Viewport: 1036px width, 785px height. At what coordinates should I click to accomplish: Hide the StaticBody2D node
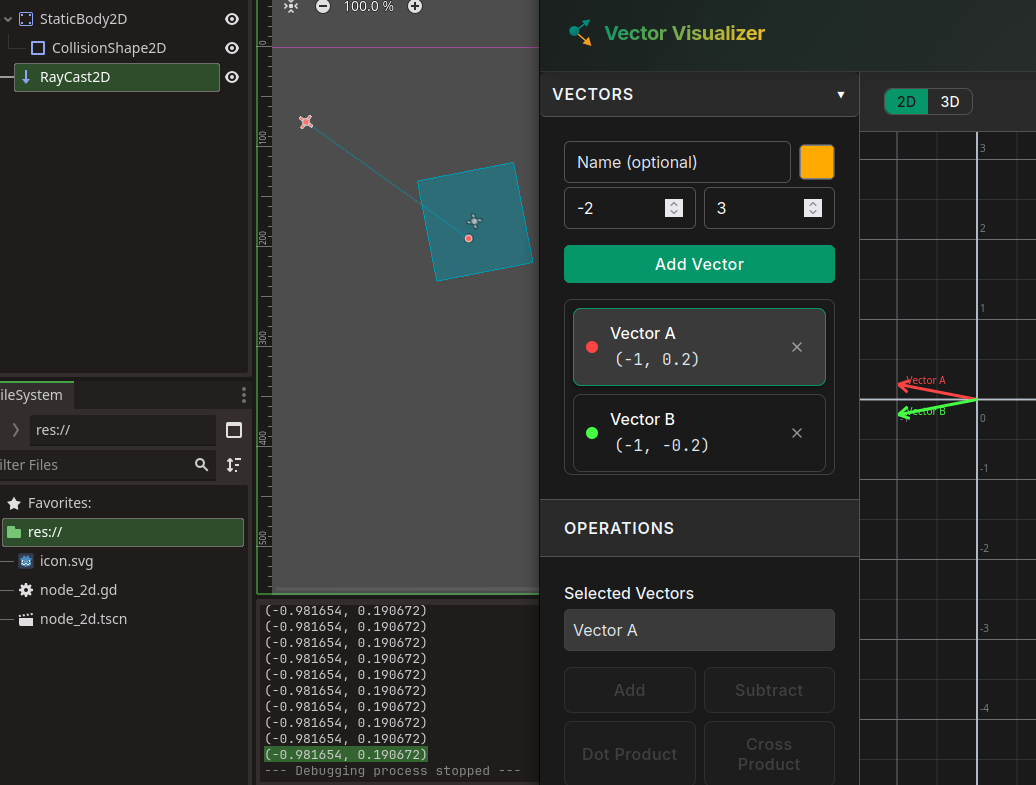tap(232, 19)
